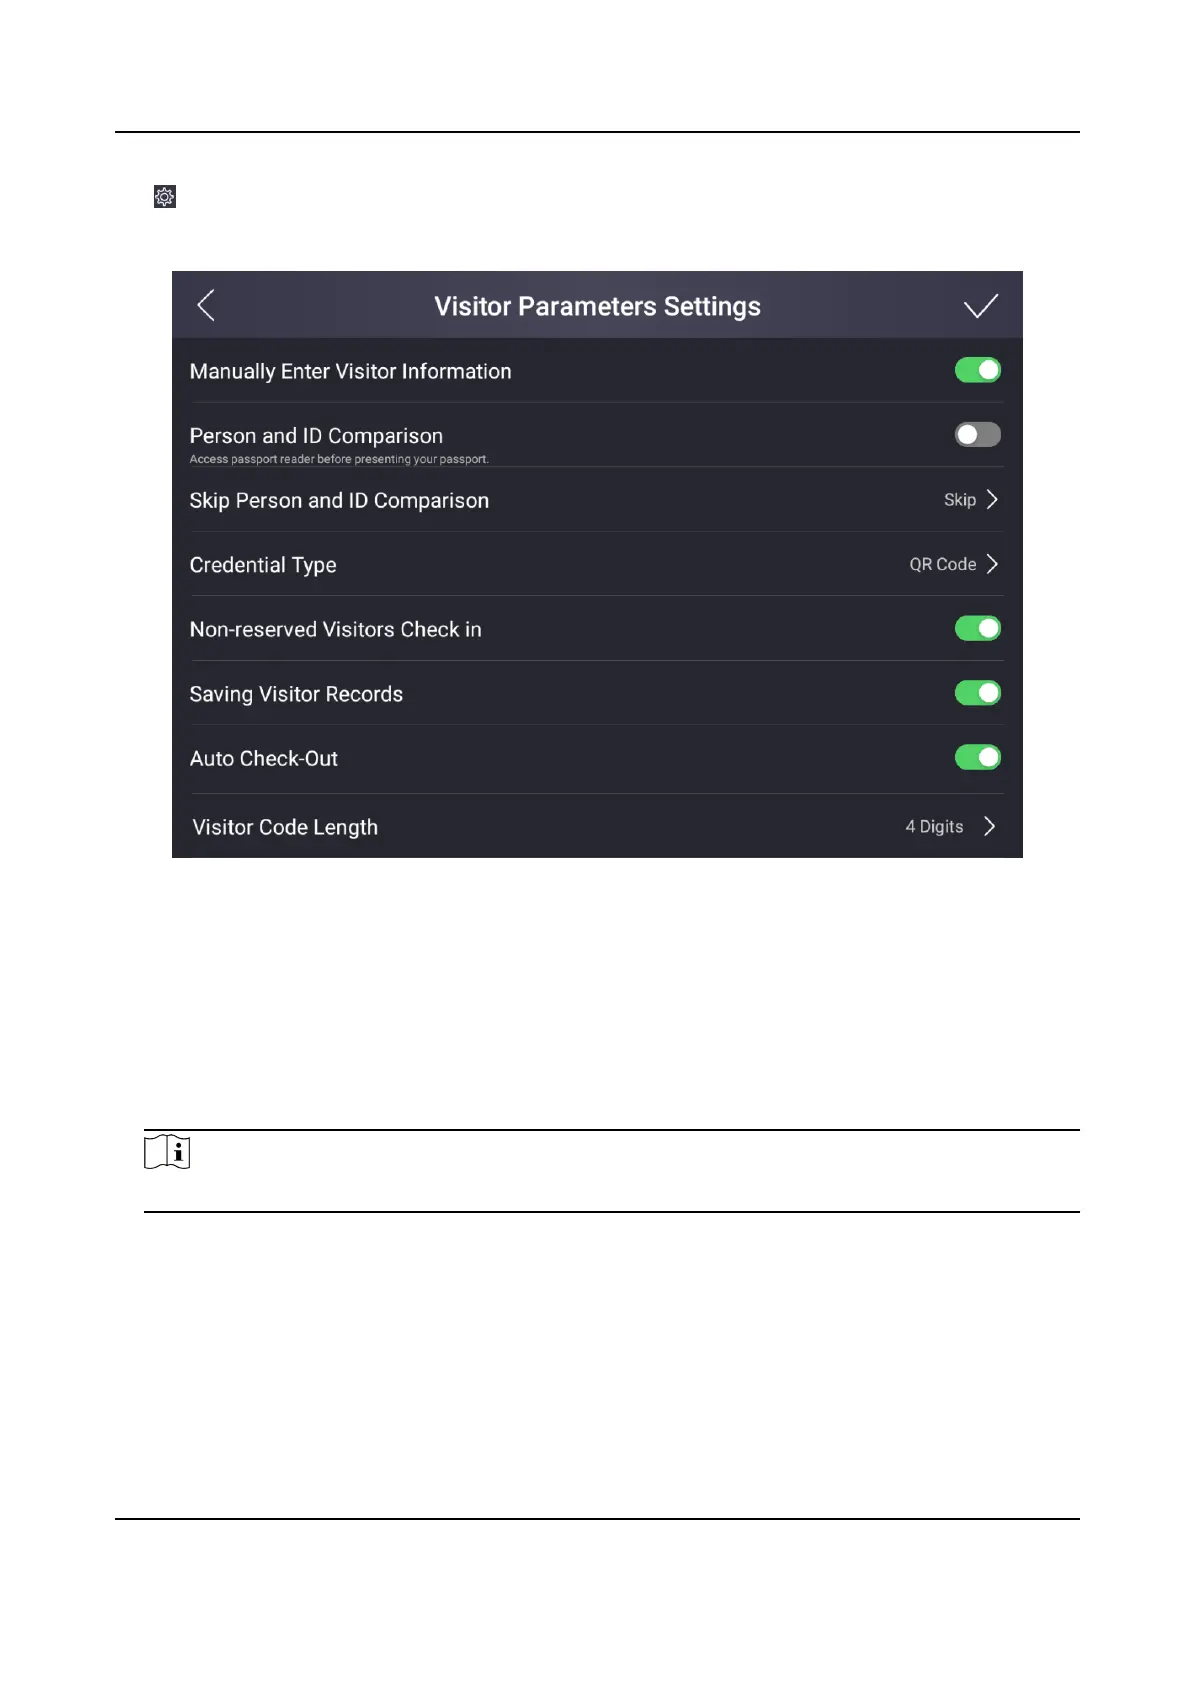The image size is (1181, 1685).
Task: Click the Skip value text
Action: (960, 500)
